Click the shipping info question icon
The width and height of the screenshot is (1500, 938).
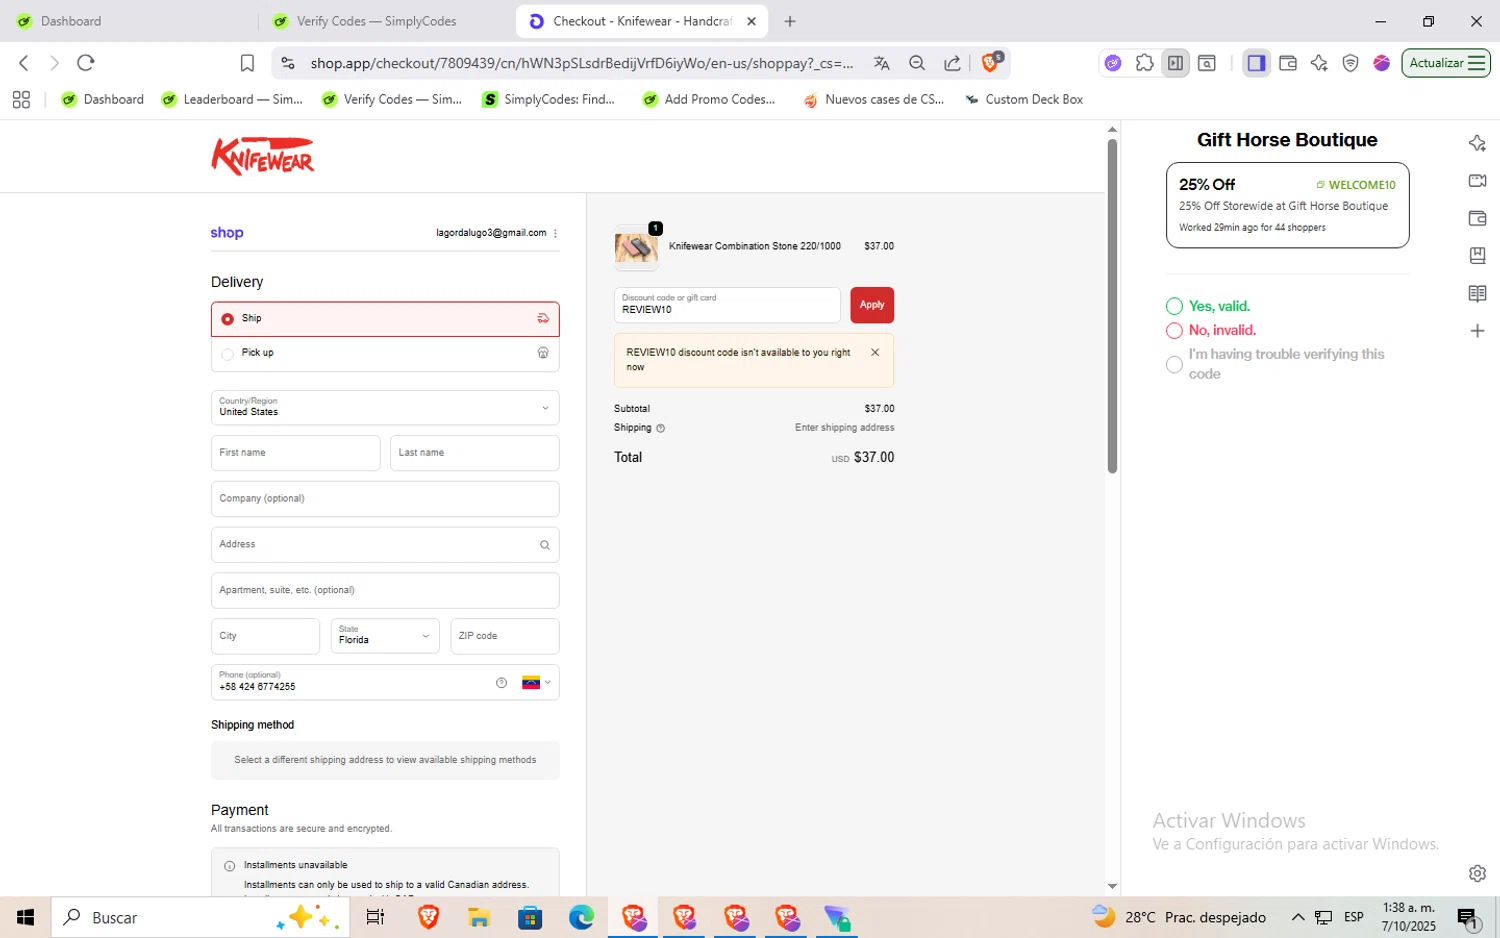click(x=660, y=428)
